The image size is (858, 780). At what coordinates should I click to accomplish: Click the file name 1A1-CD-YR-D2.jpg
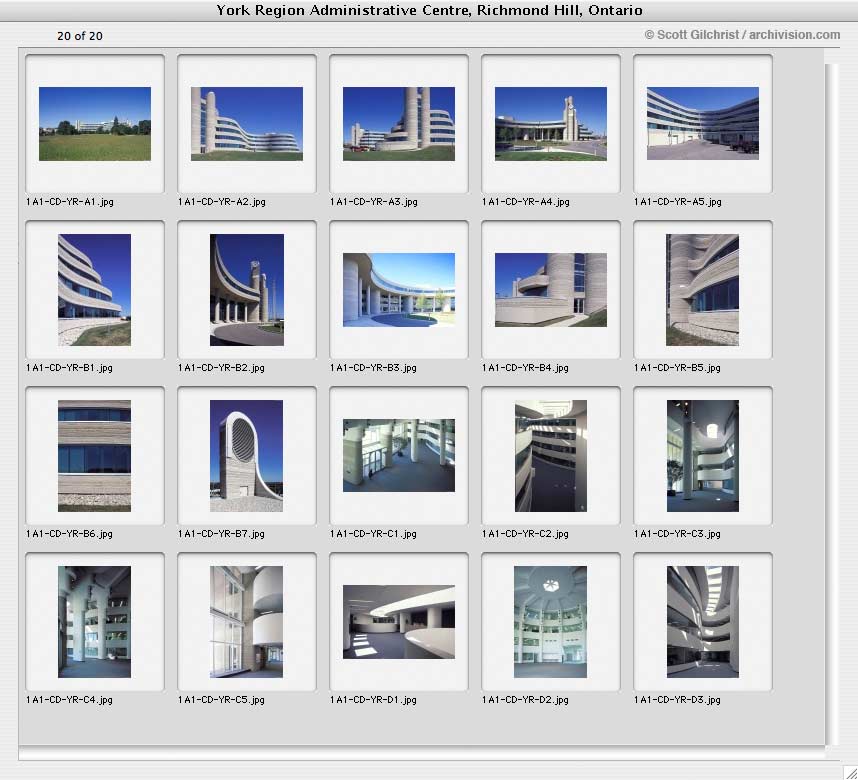526,700
